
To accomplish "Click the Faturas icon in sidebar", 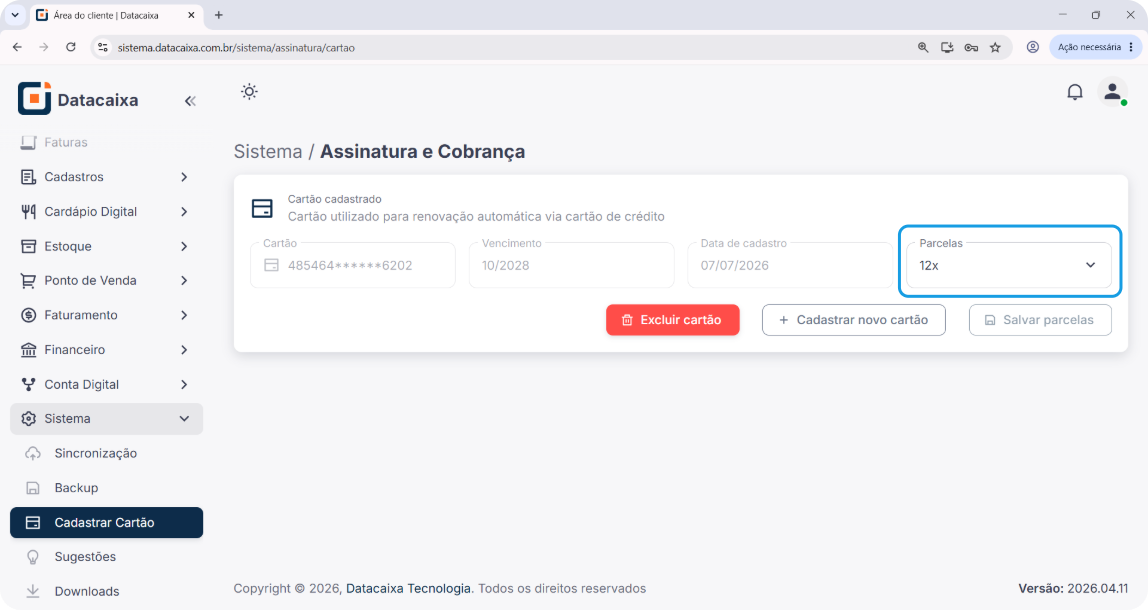I will point(28,142).
